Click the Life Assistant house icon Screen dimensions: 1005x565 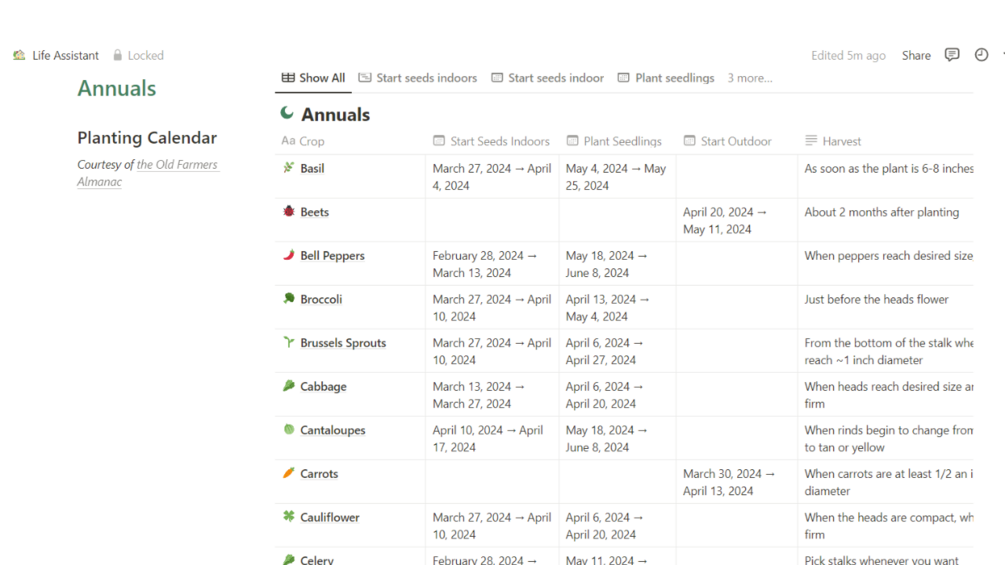[x=19, y=56]
